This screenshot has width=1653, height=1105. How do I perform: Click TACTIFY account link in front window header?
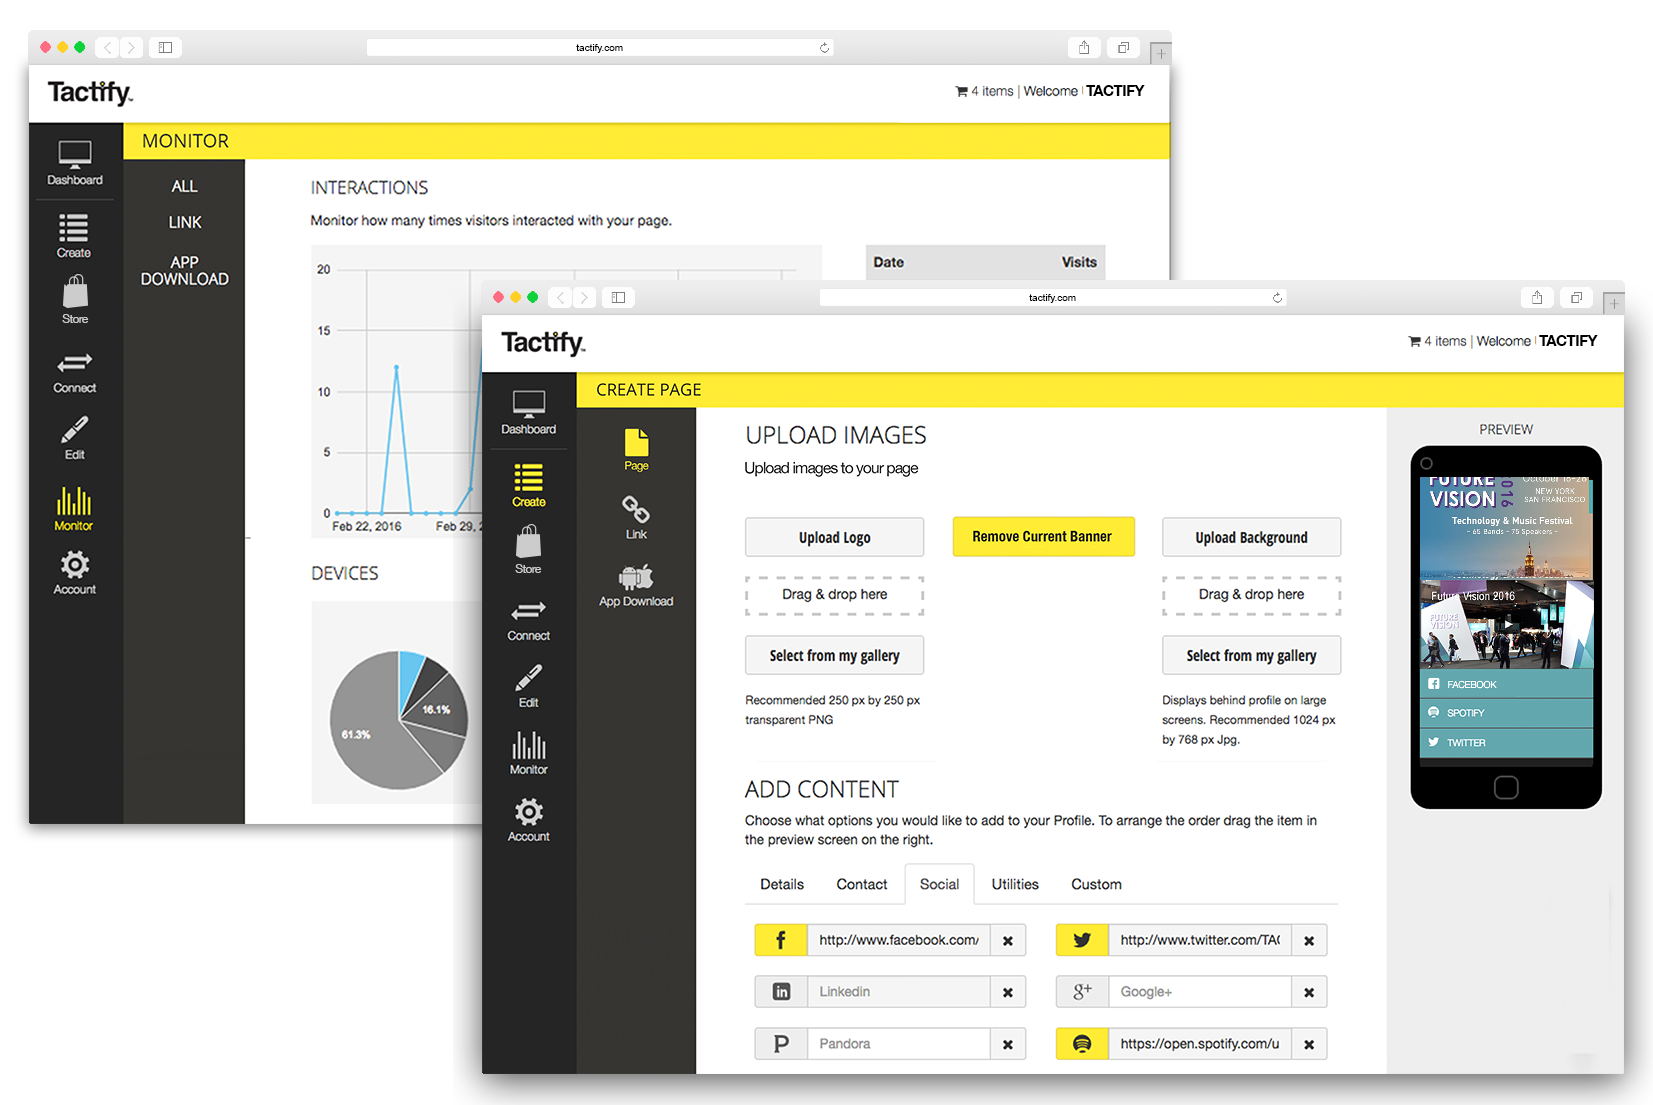(x=1568, y=341)
